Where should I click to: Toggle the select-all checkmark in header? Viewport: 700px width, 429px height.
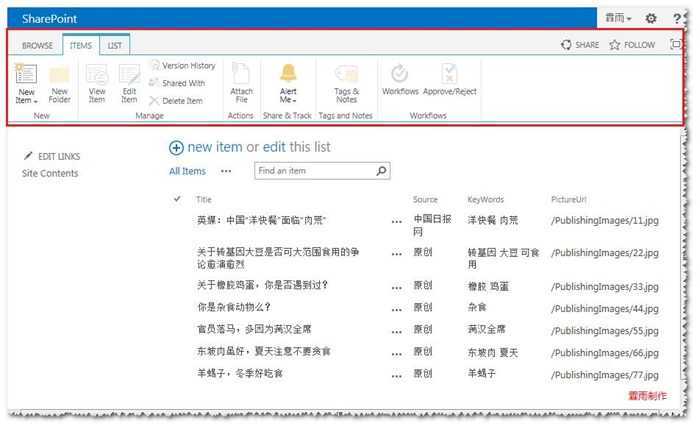(178, 199)
